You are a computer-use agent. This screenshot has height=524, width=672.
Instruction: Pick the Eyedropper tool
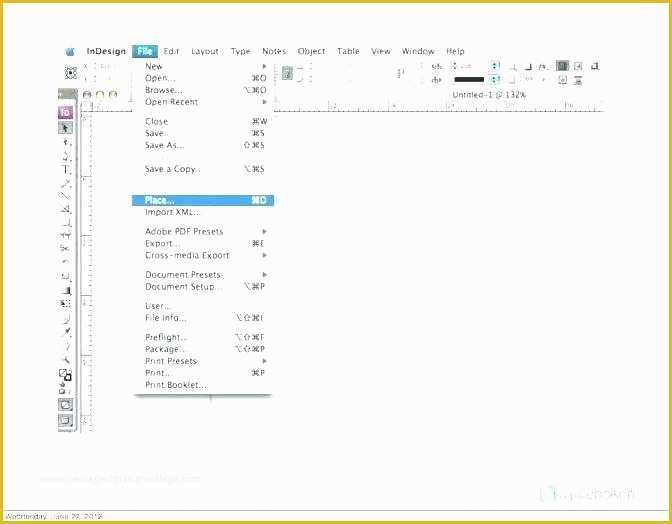point(66,332)
